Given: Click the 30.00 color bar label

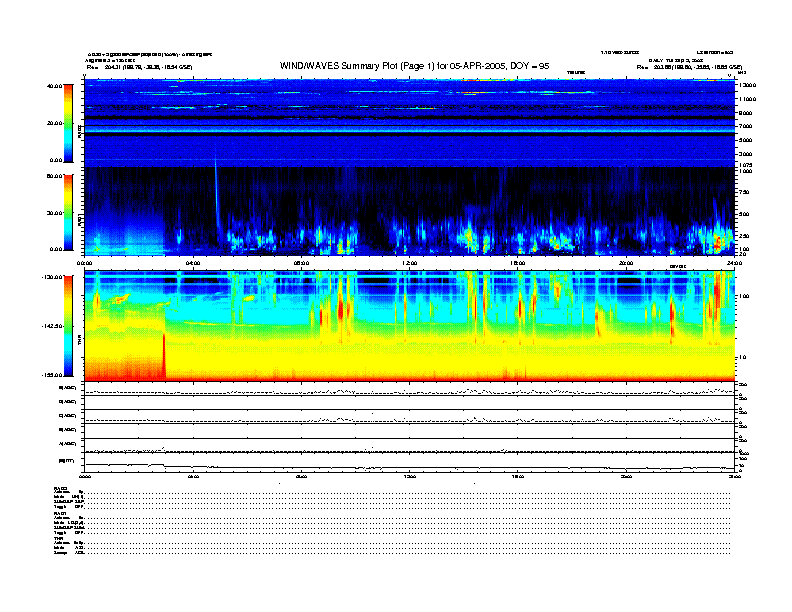Looking at the screenshot, I should point(54,213).
